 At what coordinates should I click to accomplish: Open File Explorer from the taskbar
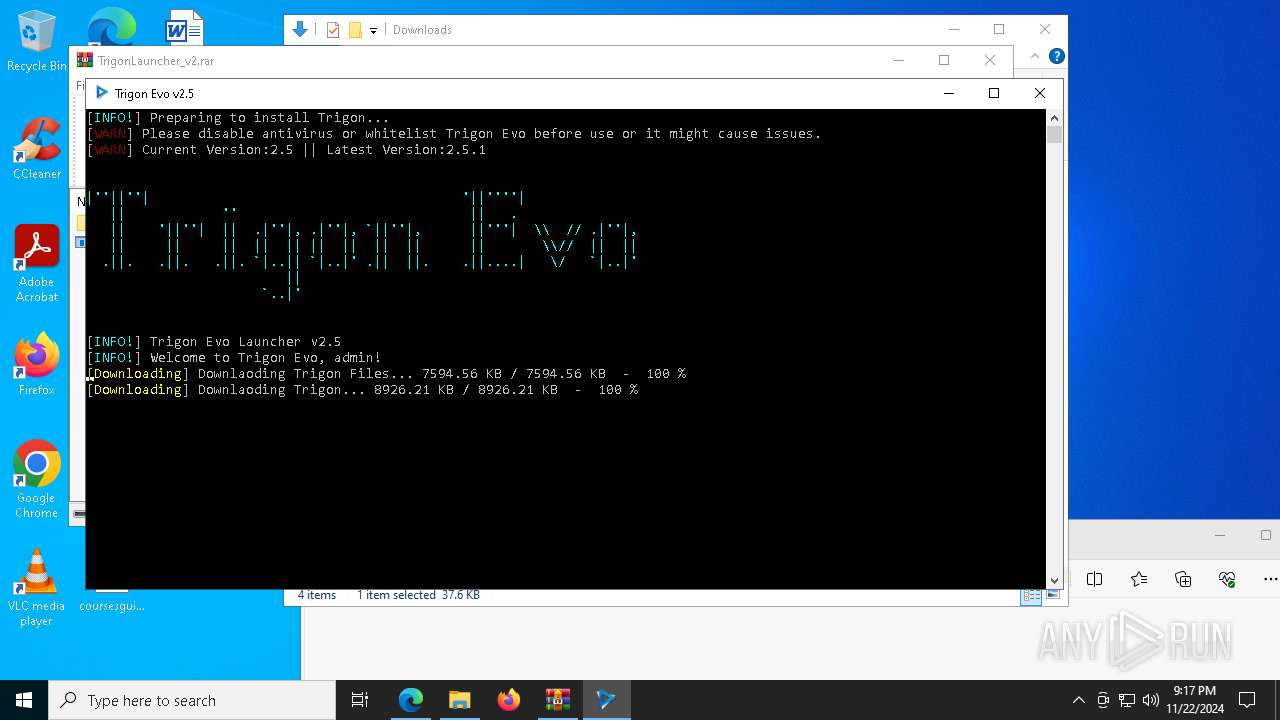pyautogui.click(x=459, y=700)
